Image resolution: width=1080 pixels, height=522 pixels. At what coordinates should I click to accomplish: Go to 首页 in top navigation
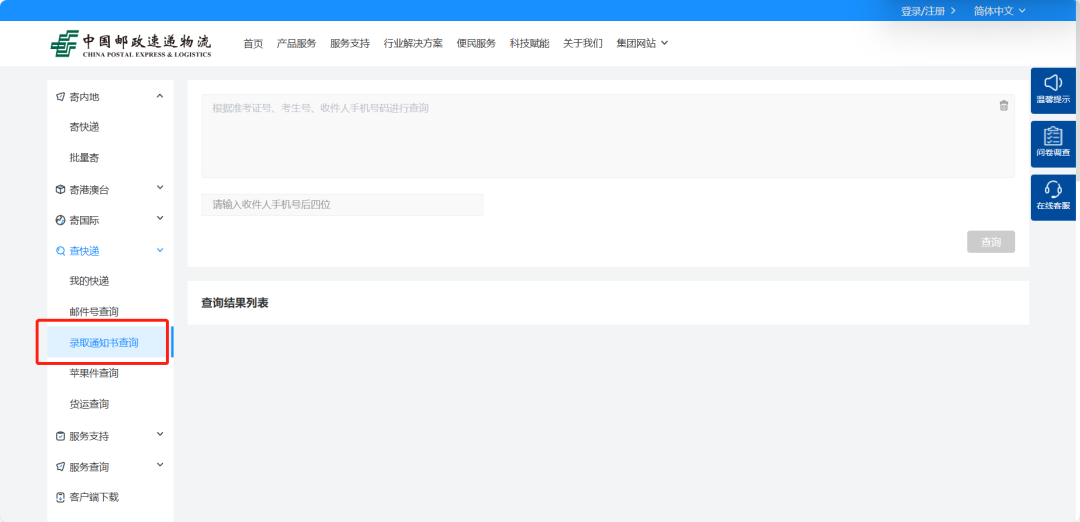[x=253, y=43]
